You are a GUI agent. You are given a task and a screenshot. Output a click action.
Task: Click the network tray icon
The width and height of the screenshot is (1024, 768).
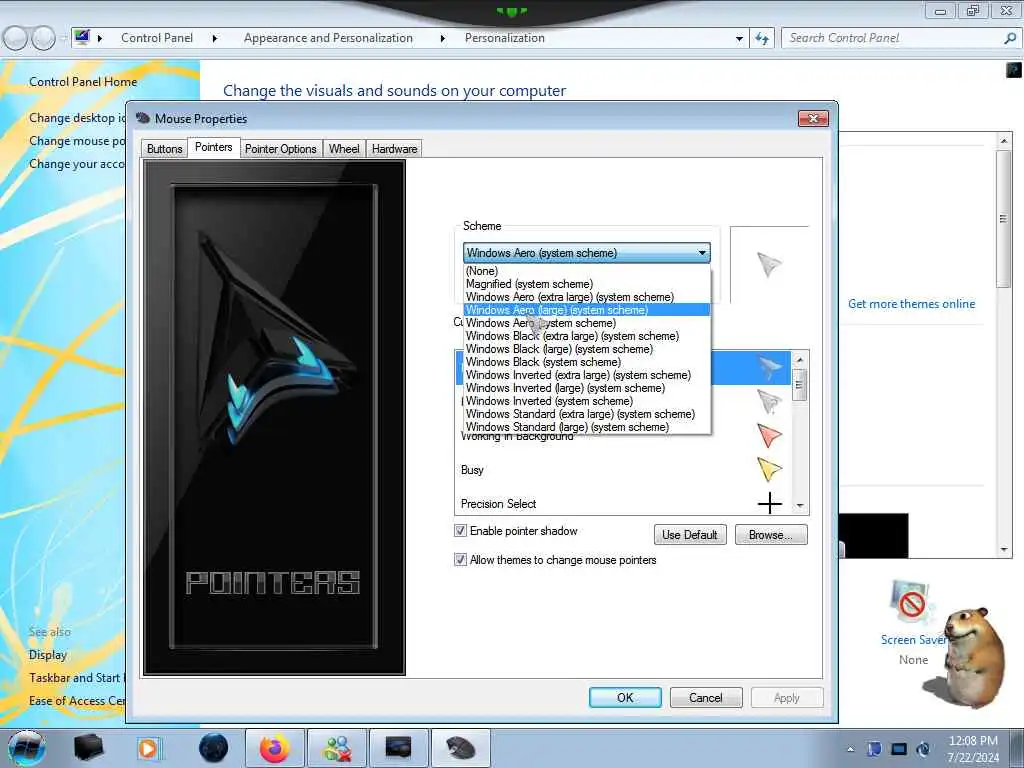pos(899,749)
